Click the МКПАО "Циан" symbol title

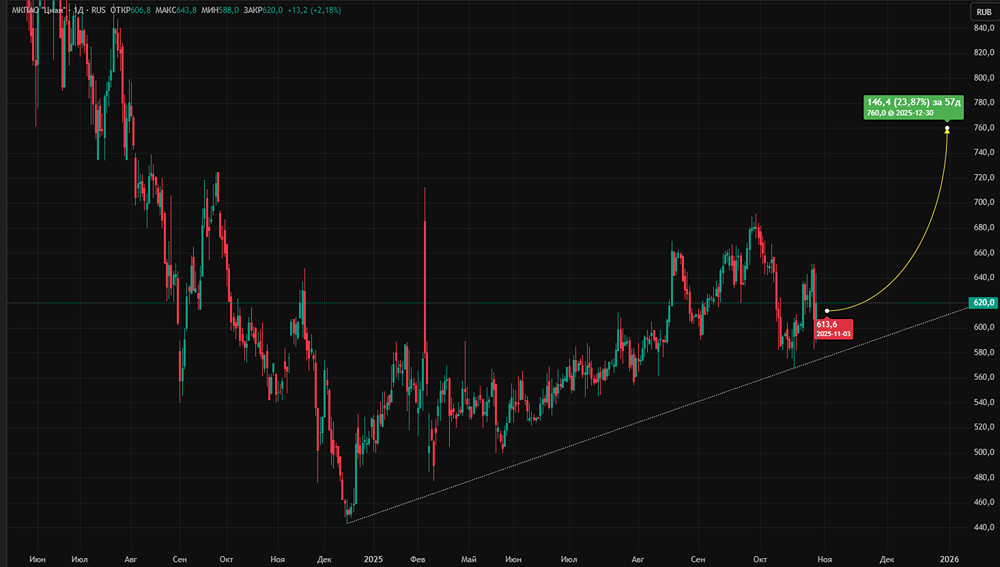coord(38,10)
